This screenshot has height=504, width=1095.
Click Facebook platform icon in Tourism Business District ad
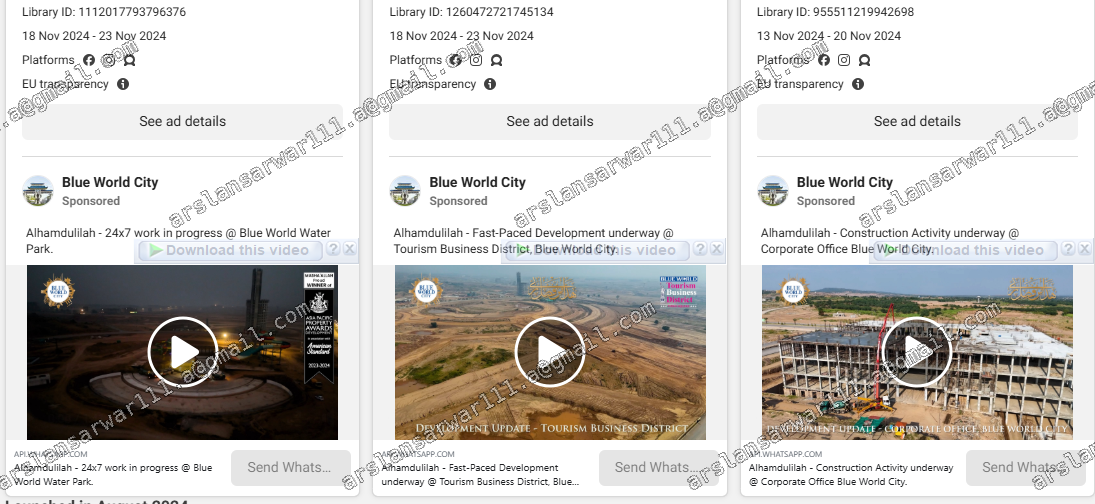[x=455, y=60]
